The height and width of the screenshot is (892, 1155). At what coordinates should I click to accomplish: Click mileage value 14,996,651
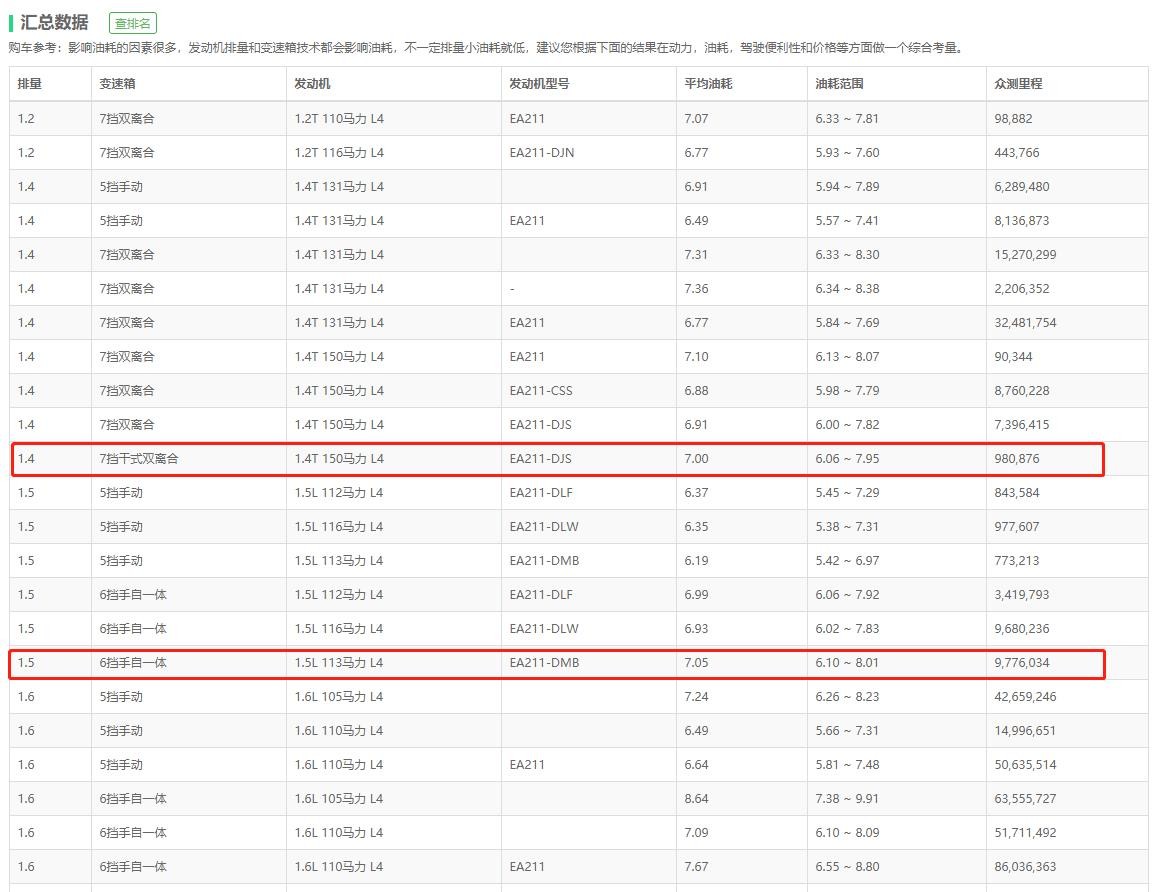pos(1025,731)
